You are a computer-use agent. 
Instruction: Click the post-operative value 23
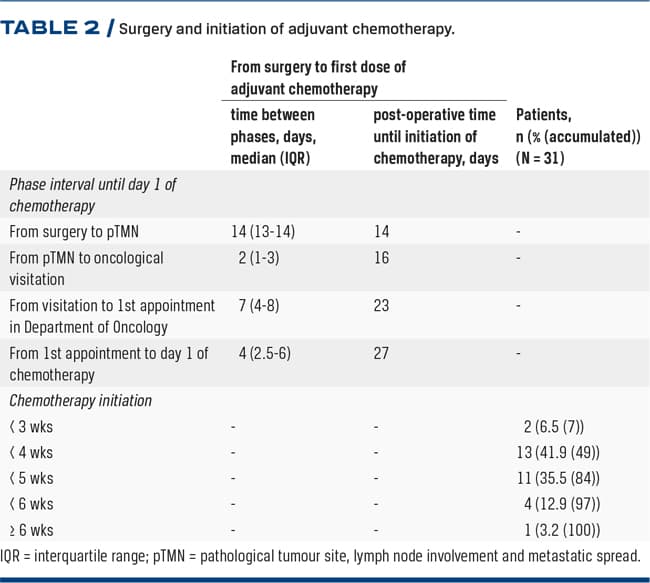tap(381, 306)
